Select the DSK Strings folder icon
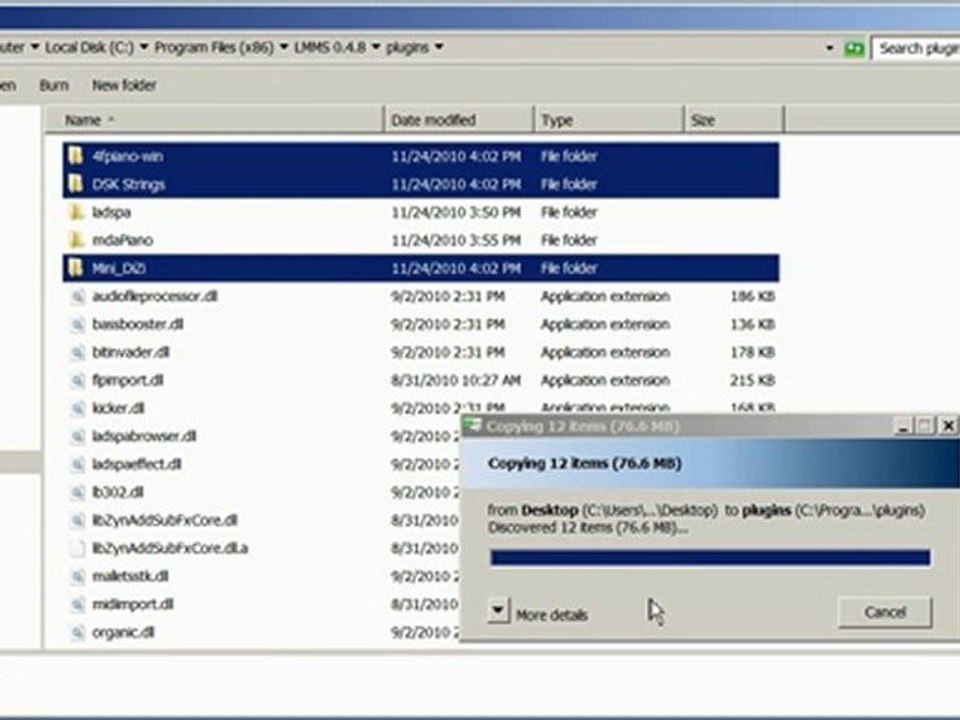The height and width of the screenshot is (720, 960). pyautogui.click(x=76, y=184)
